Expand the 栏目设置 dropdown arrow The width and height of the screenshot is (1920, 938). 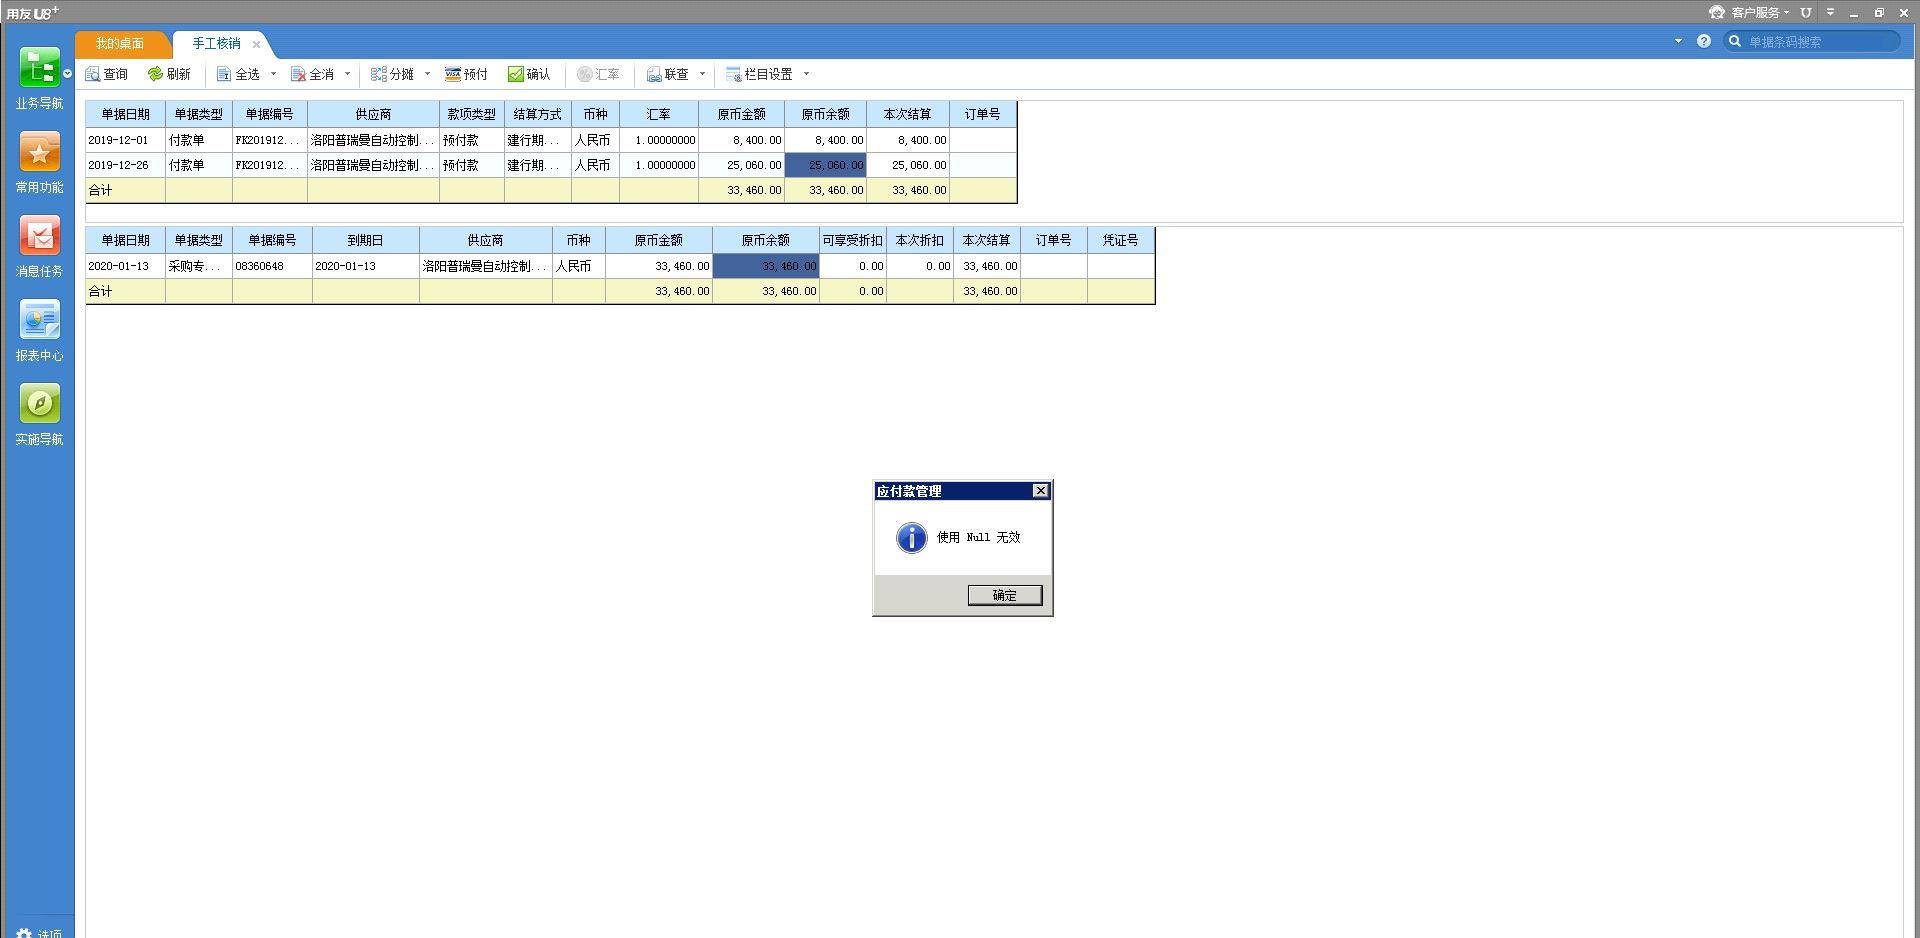(x=806, y=74)
